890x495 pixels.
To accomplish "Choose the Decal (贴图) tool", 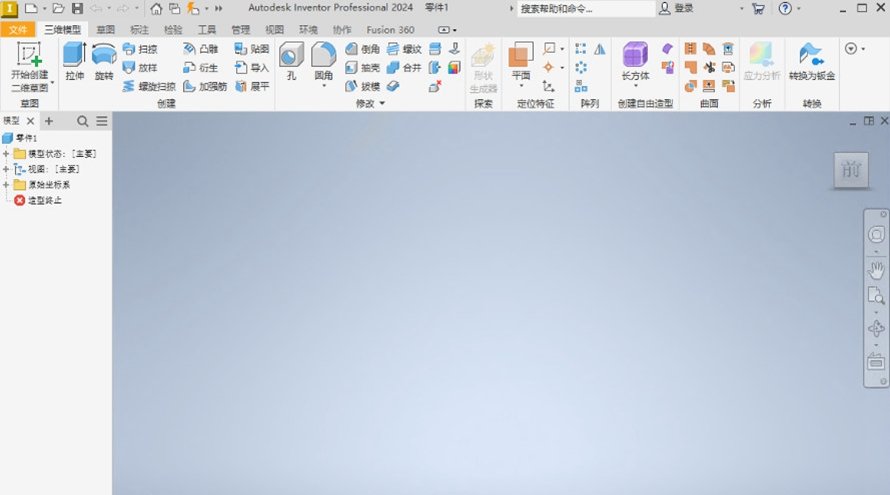I will point(251,49).
